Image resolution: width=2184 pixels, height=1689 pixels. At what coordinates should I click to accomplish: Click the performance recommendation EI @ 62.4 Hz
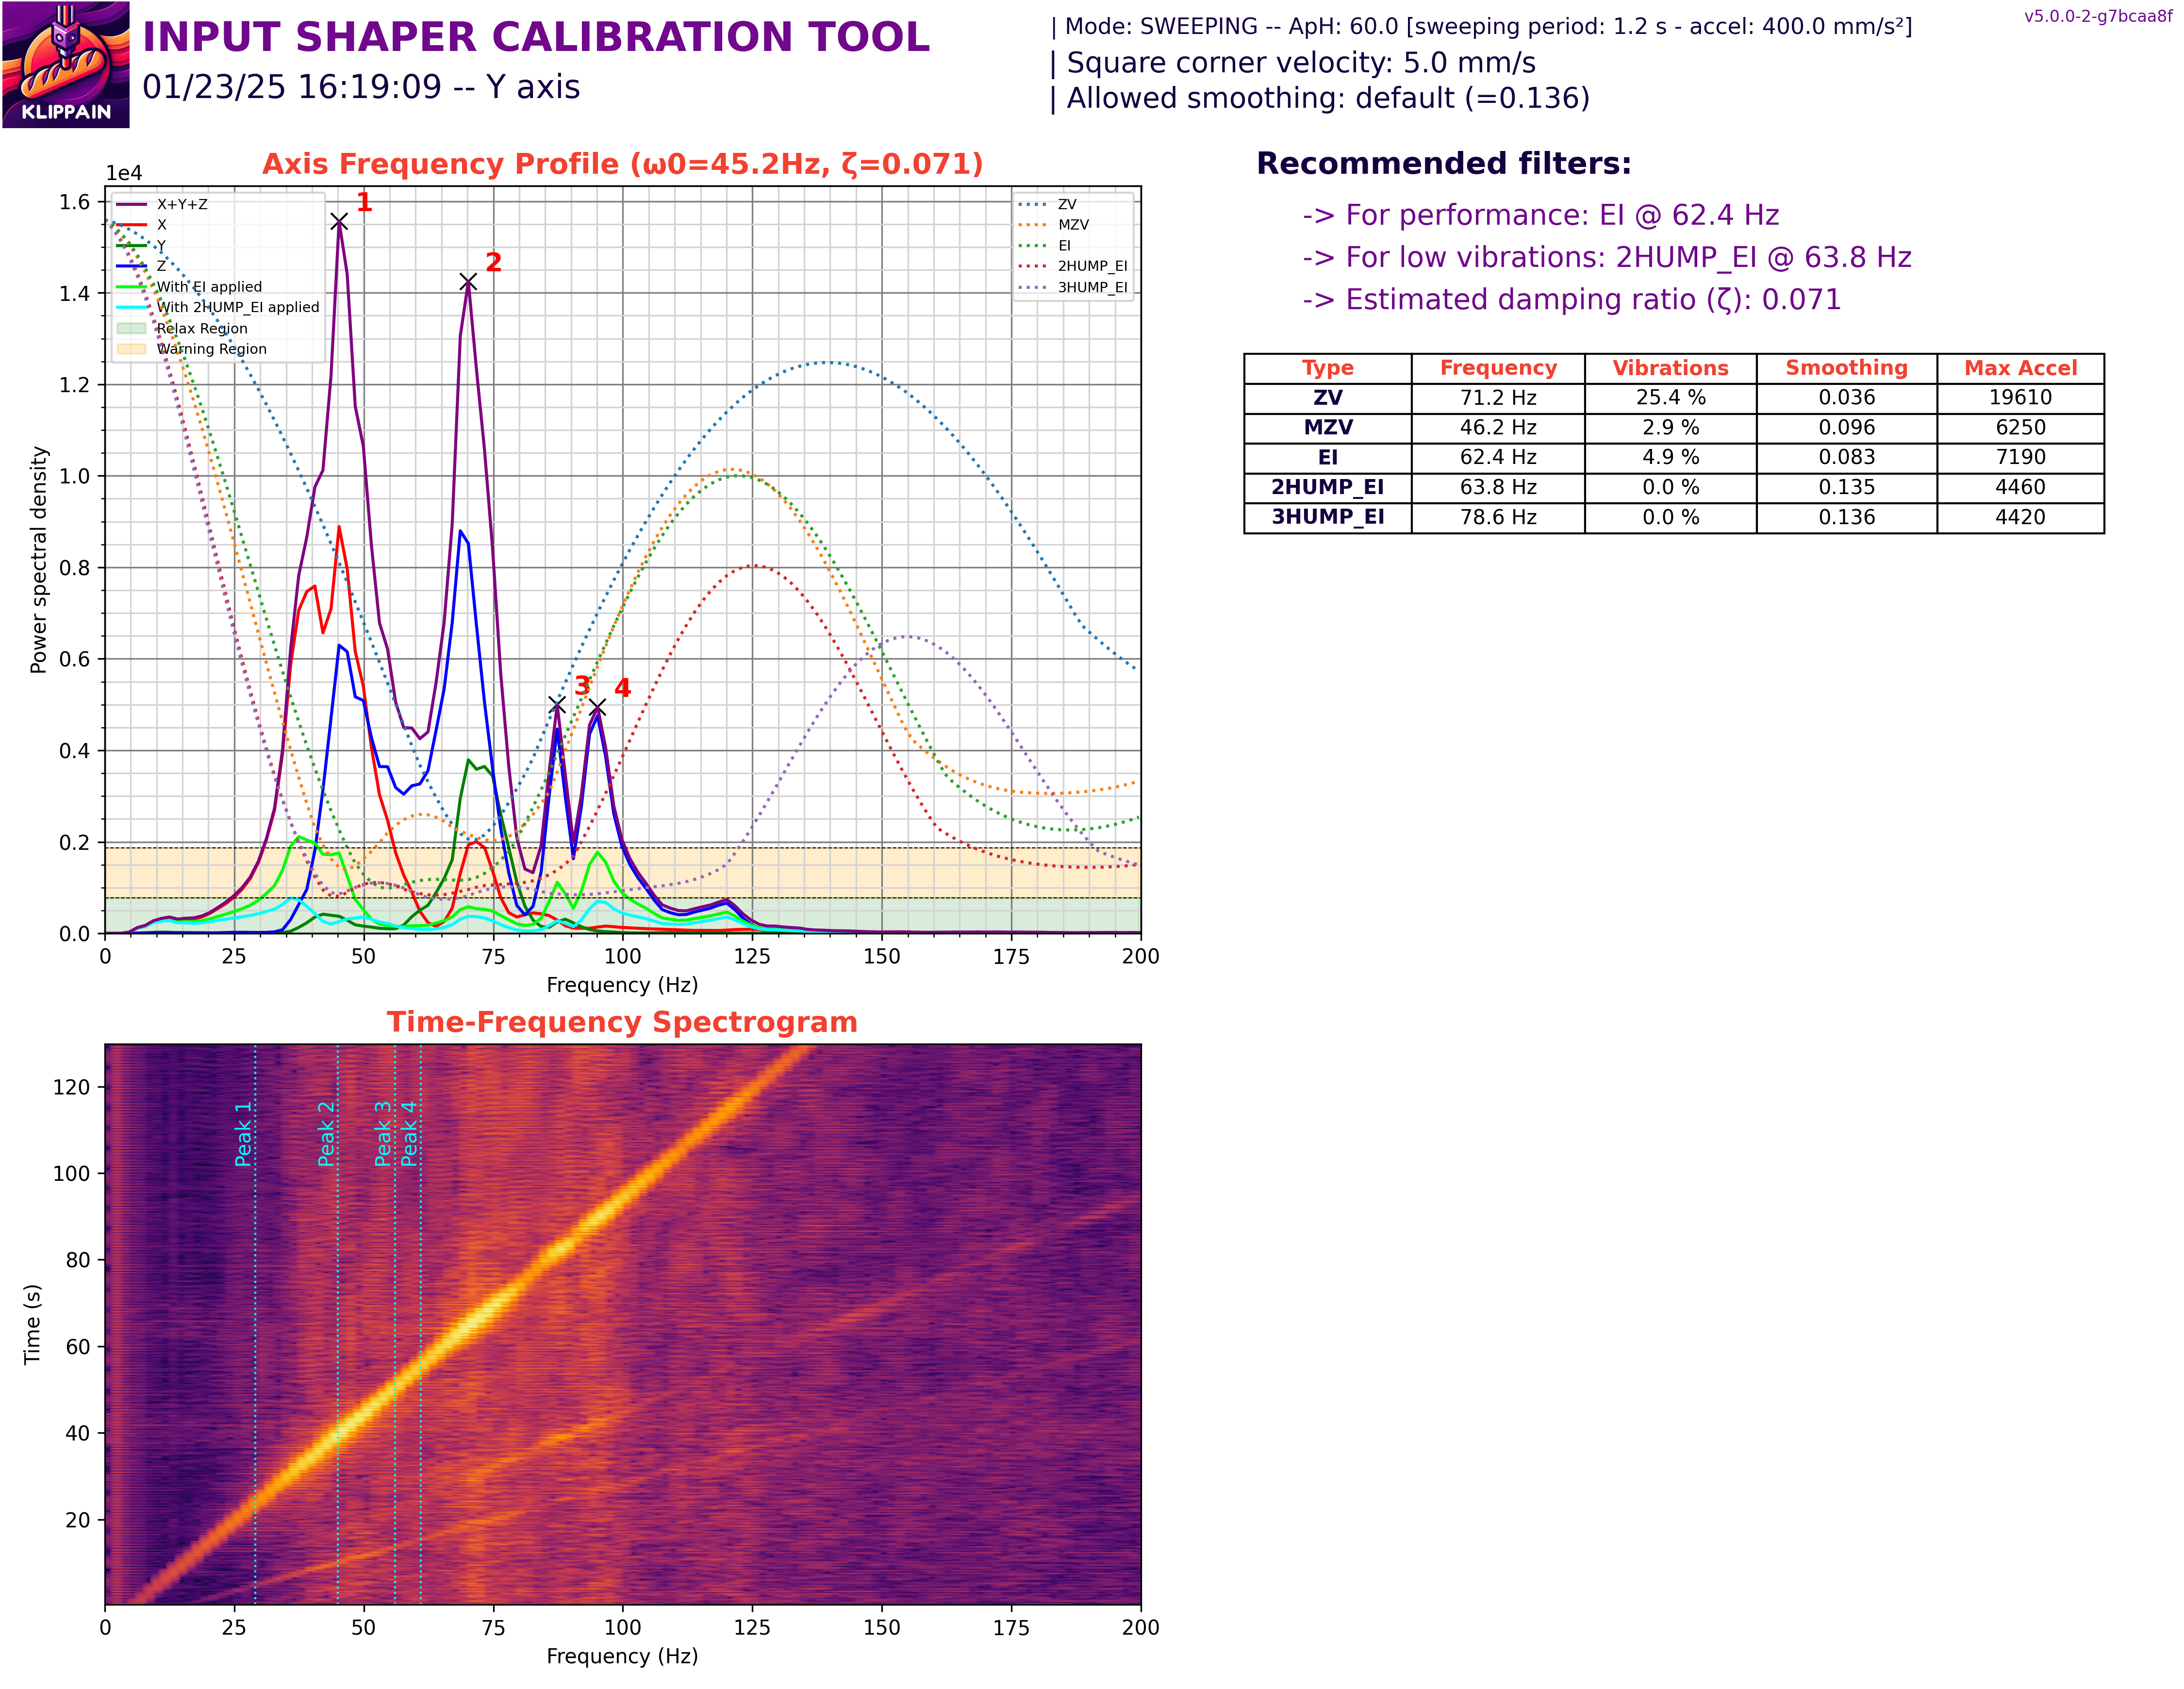pyautogui.click(x=1540, y=215)
